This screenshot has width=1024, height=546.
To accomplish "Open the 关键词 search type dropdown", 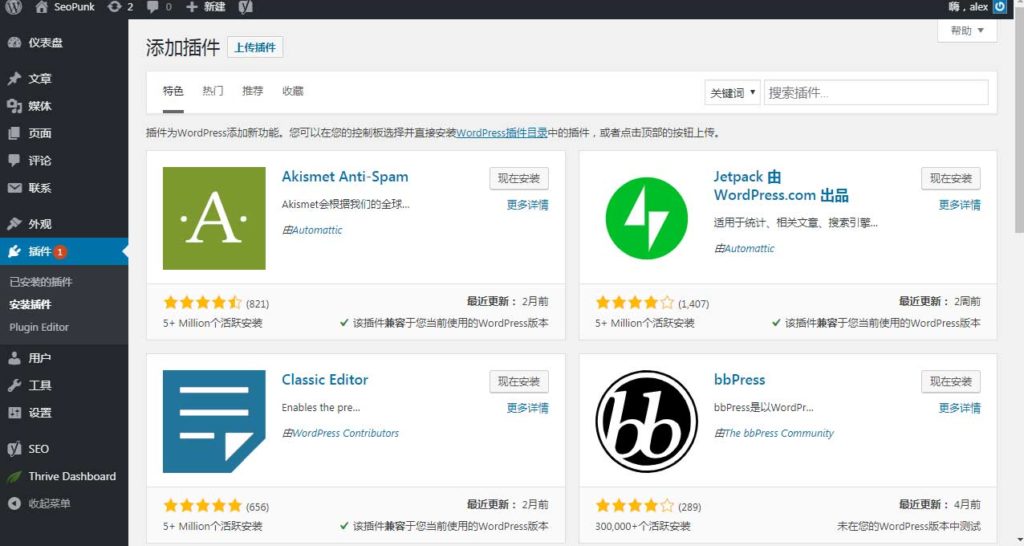I will (733, 93).
